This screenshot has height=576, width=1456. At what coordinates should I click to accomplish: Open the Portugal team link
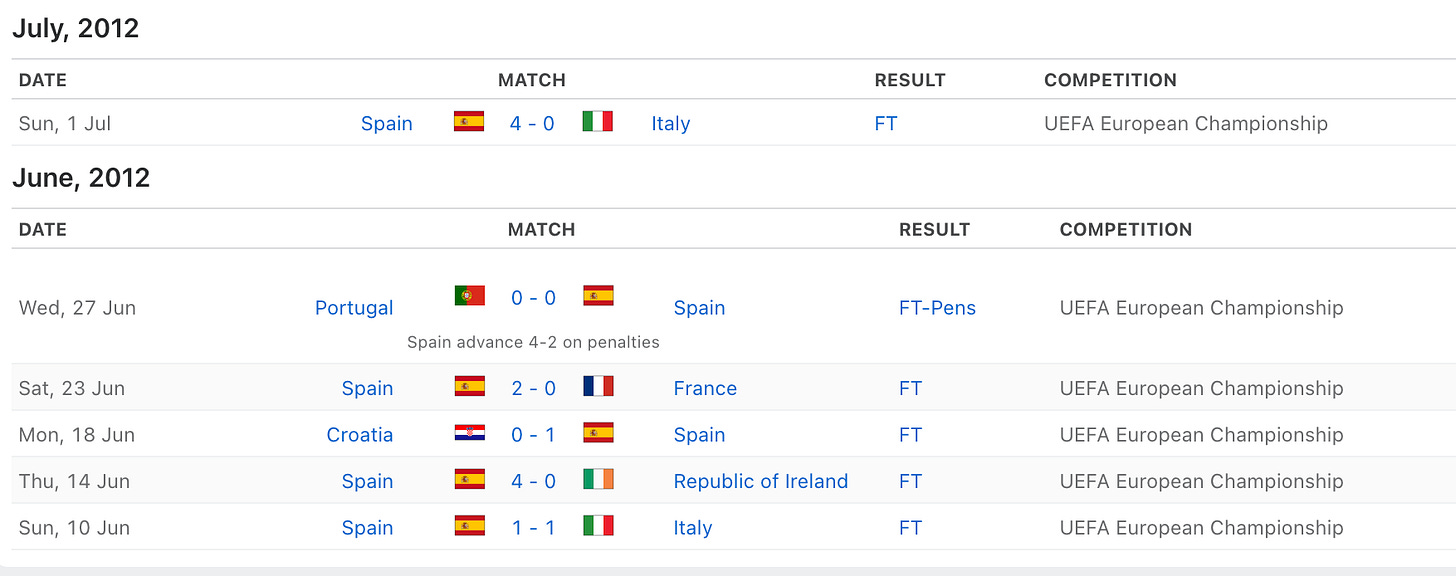(354, 308)
